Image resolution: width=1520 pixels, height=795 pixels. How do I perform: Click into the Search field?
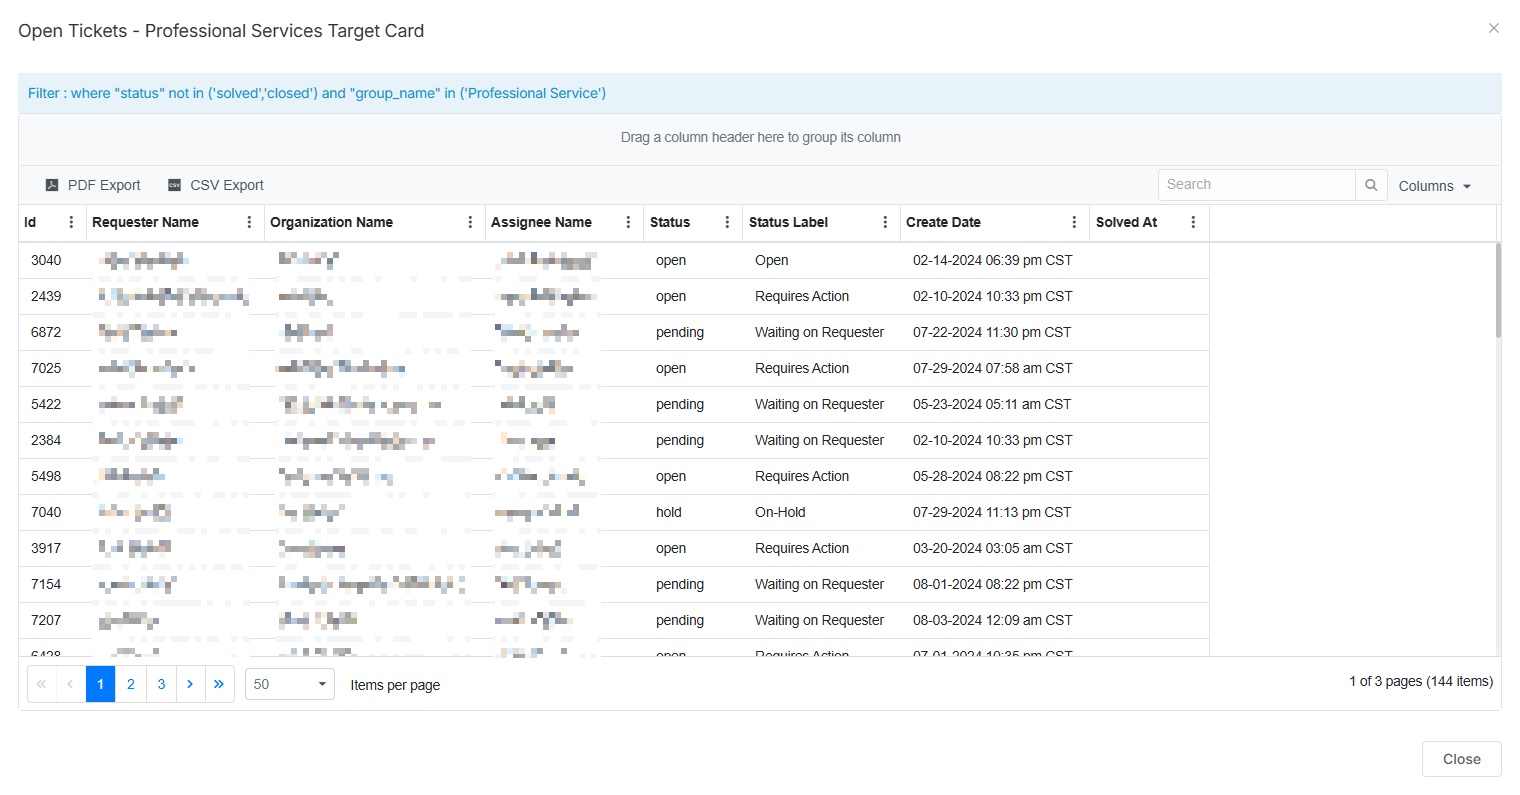pos(1256,185)
